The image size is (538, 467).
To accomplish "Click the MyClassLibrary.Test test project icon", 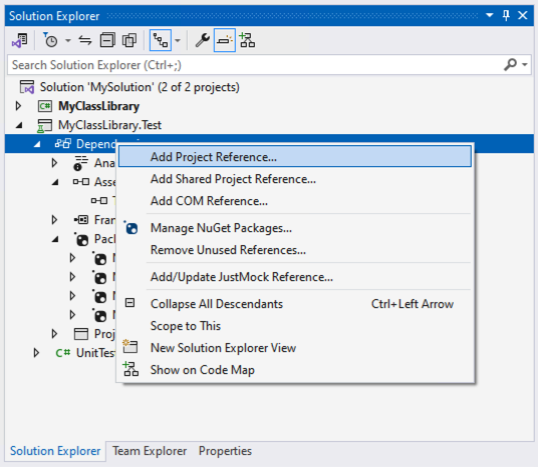I will 45,125.
